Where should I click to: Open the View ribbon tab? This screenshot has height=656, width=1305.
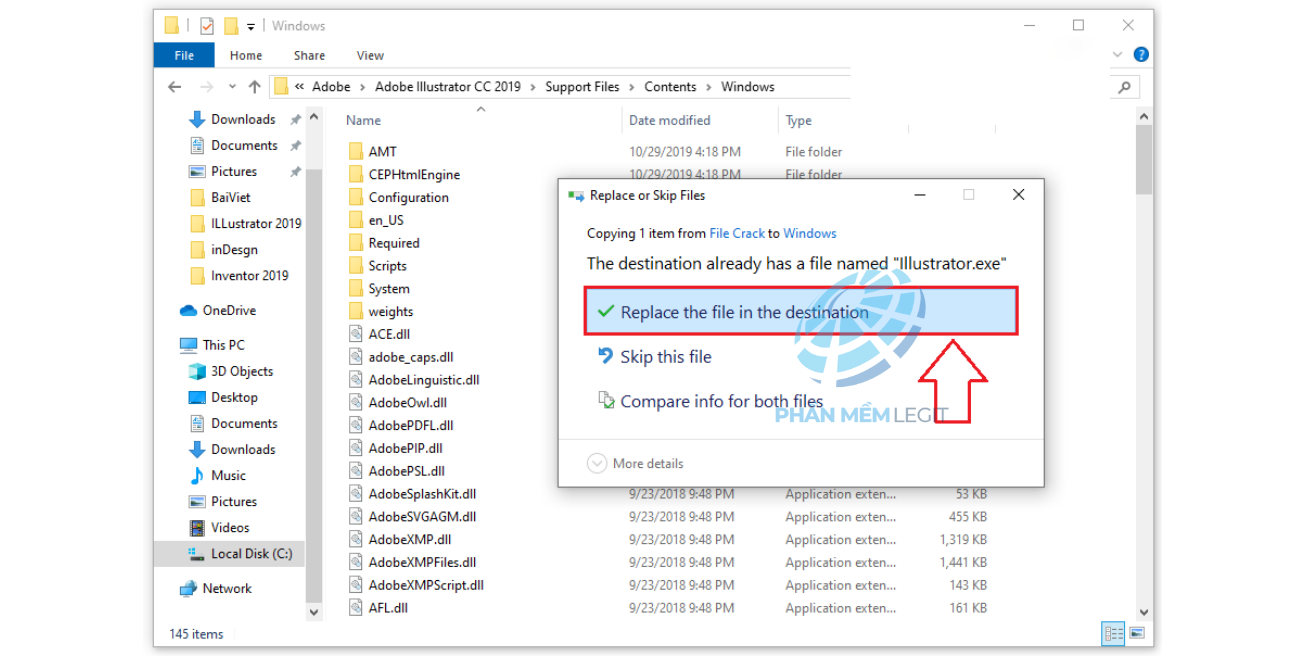click(x=370, y=56)
